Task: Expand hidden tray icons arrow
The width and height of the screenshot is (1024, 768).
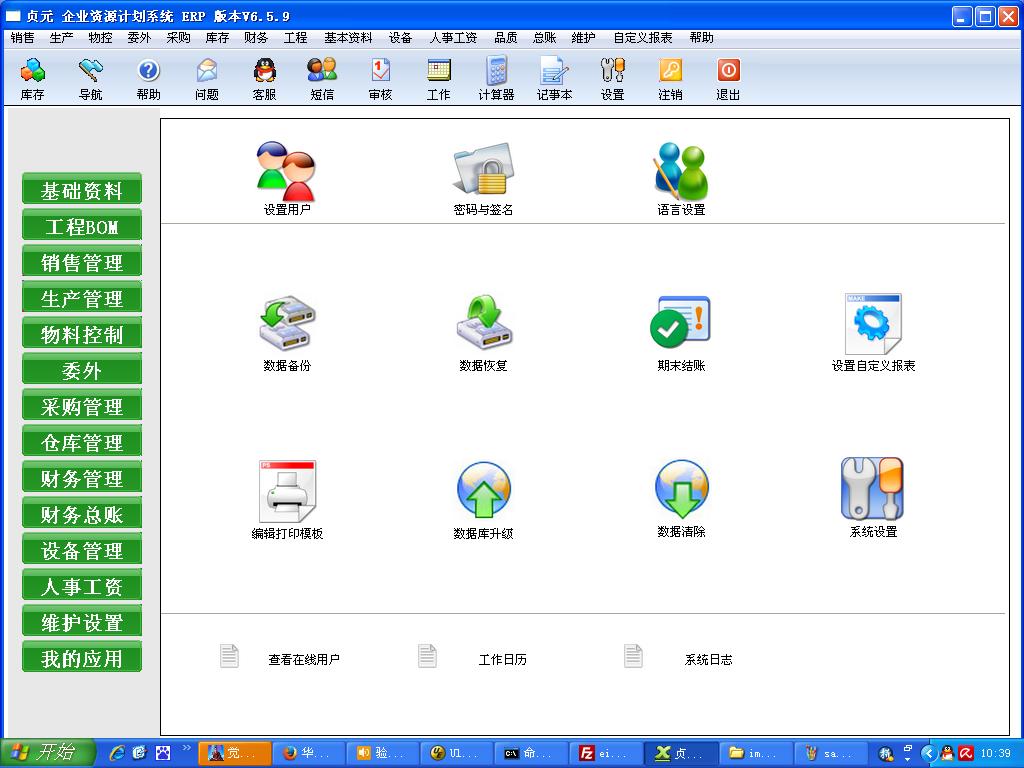Action: tap(928, 753)
